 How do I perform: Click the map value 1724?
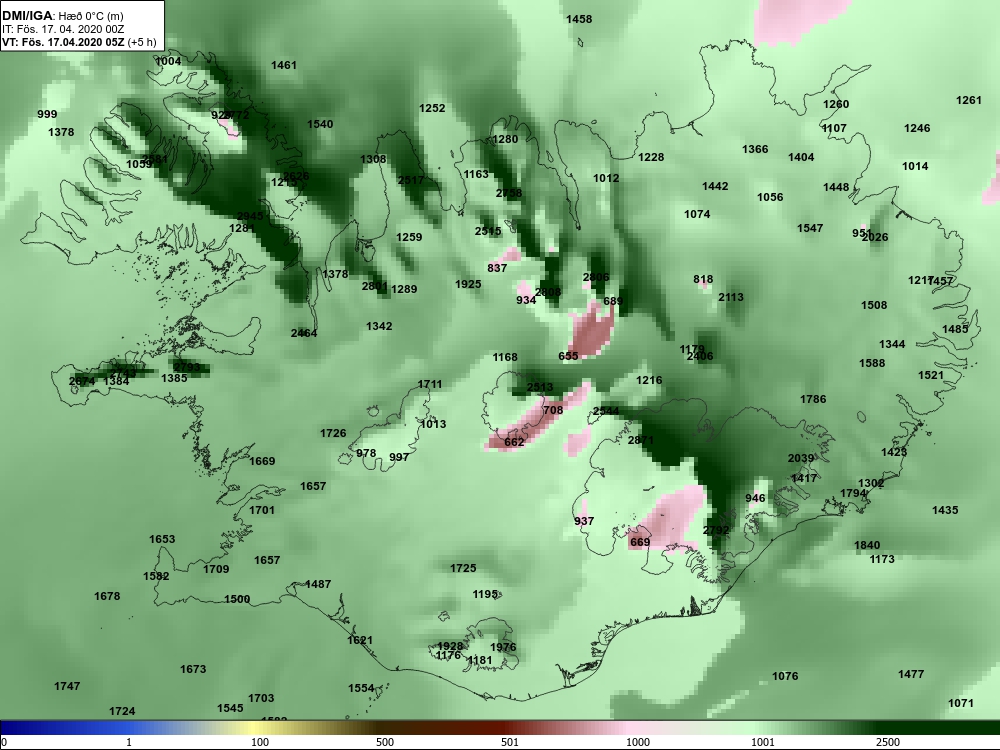[x=122, y=711]
